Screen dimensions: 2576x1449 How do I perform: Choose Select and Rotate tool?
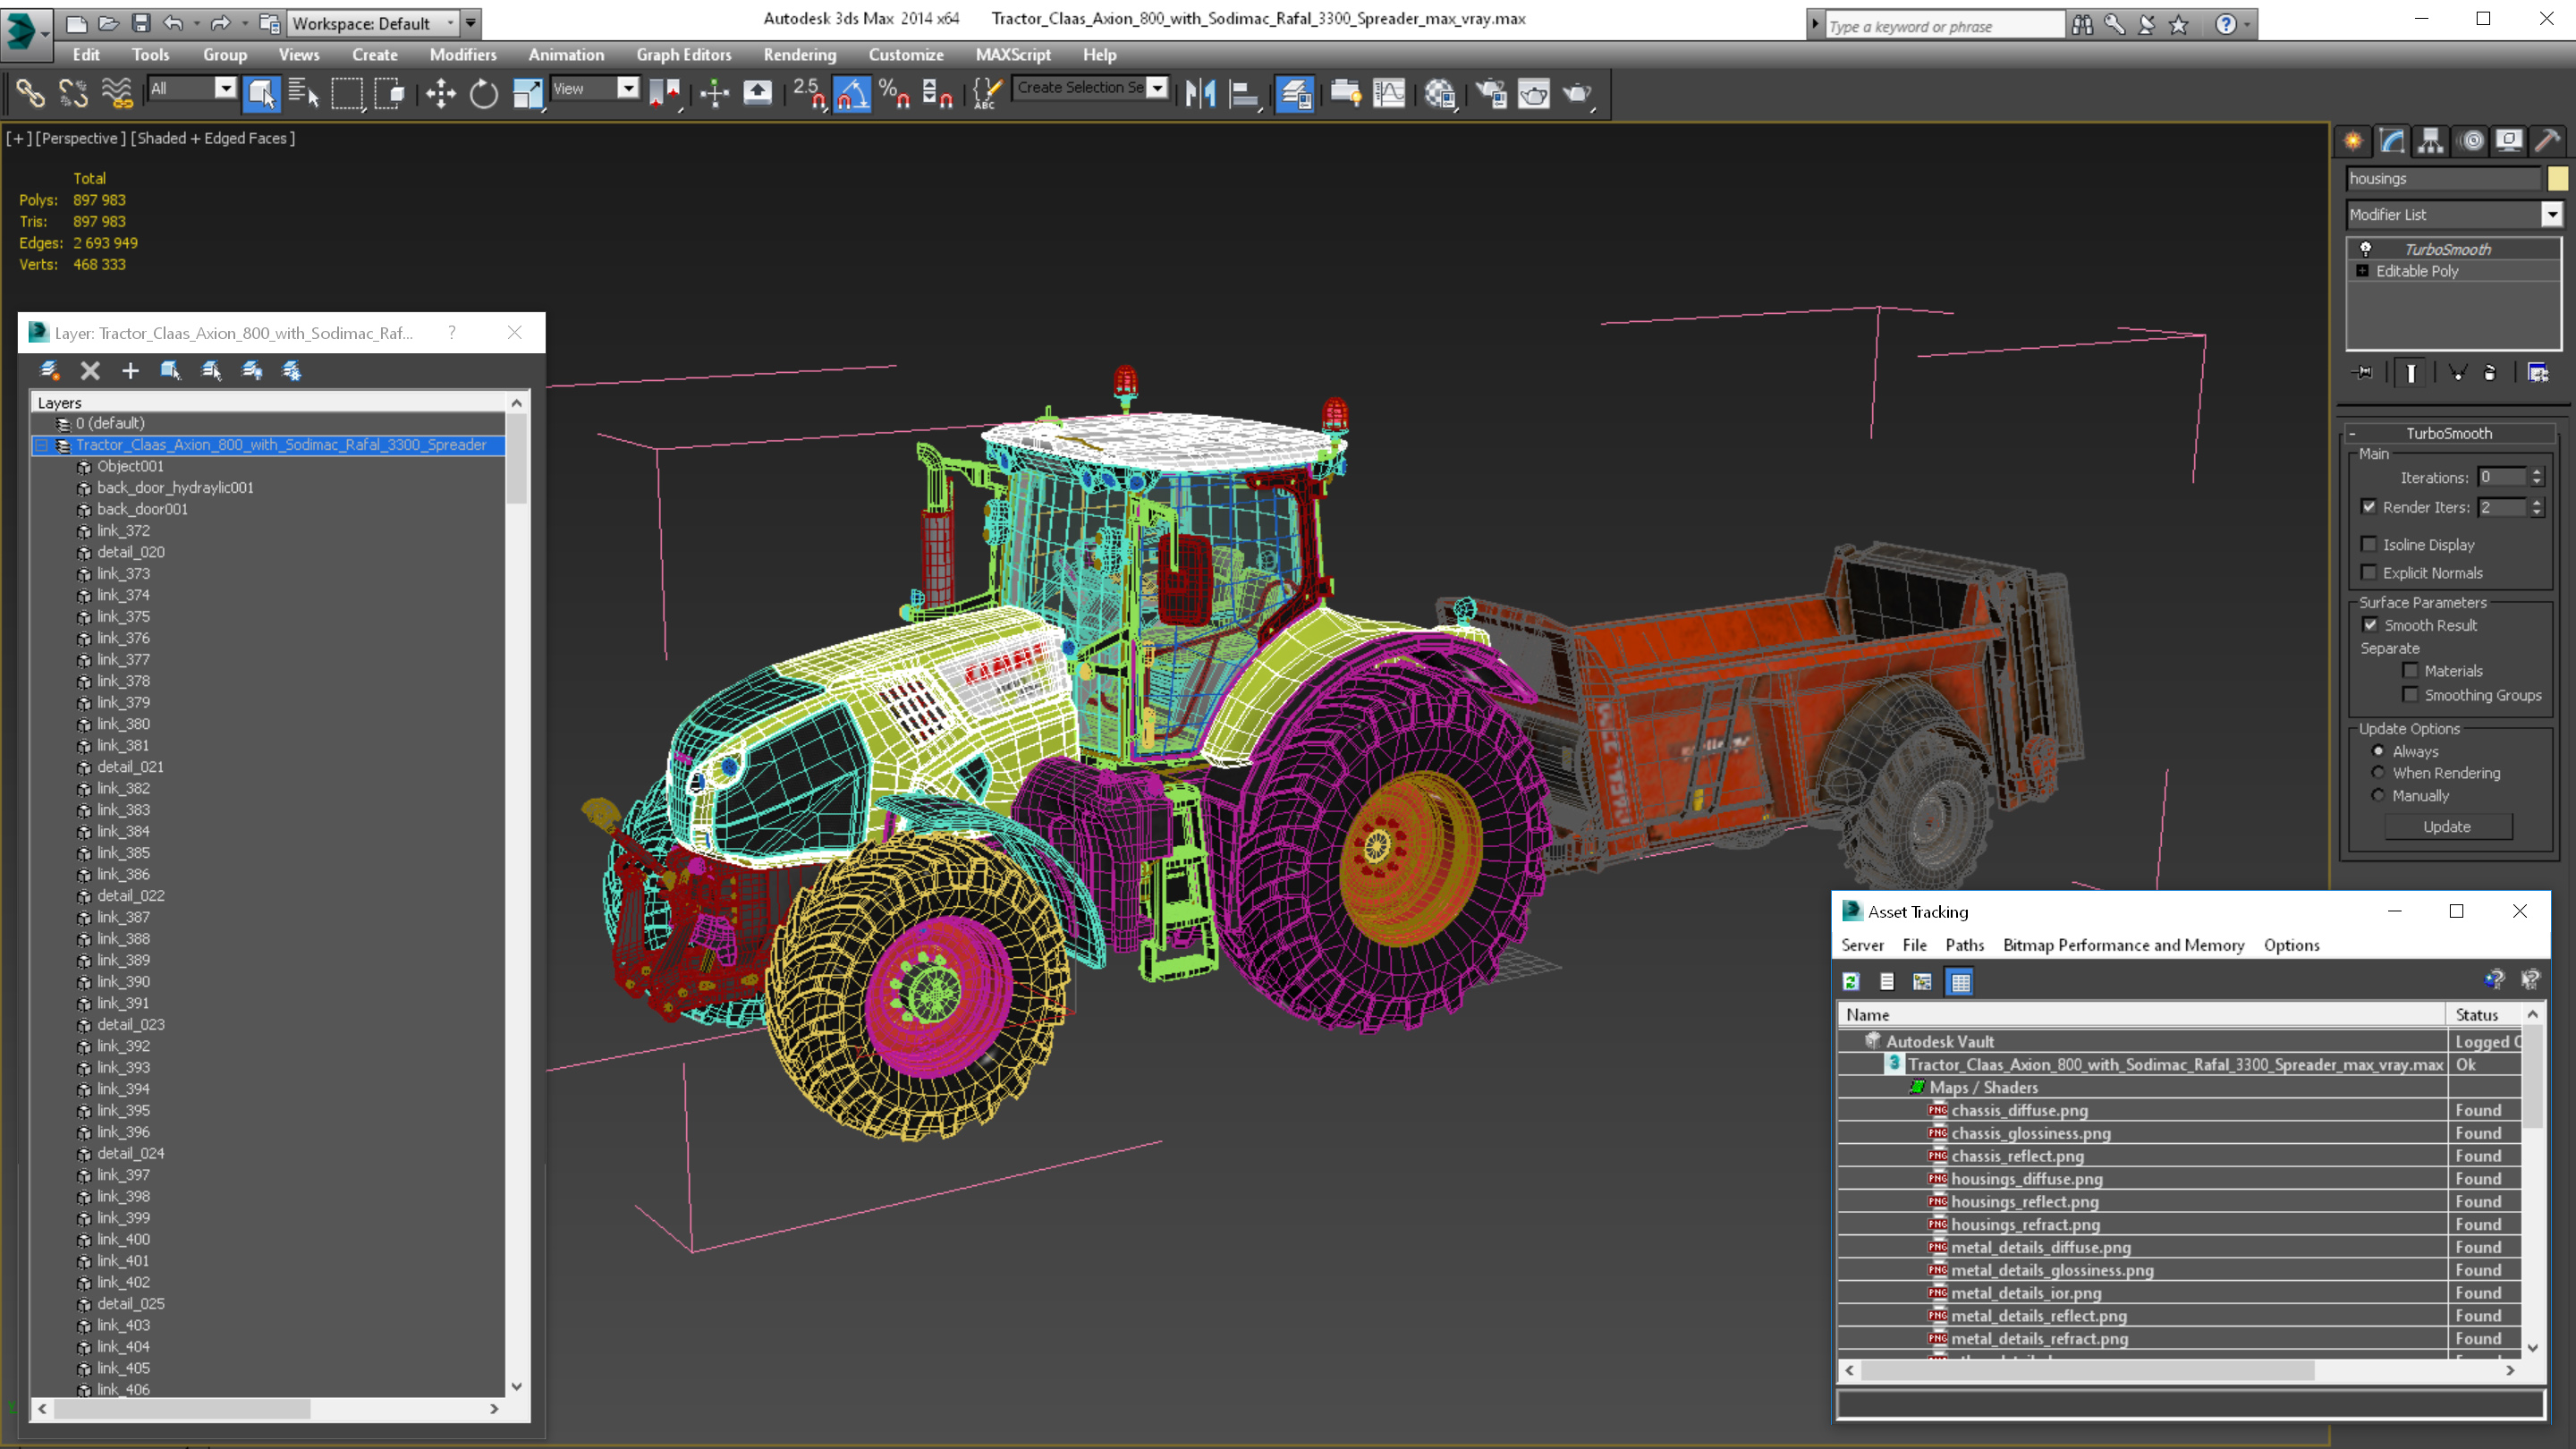pos(484,93)
